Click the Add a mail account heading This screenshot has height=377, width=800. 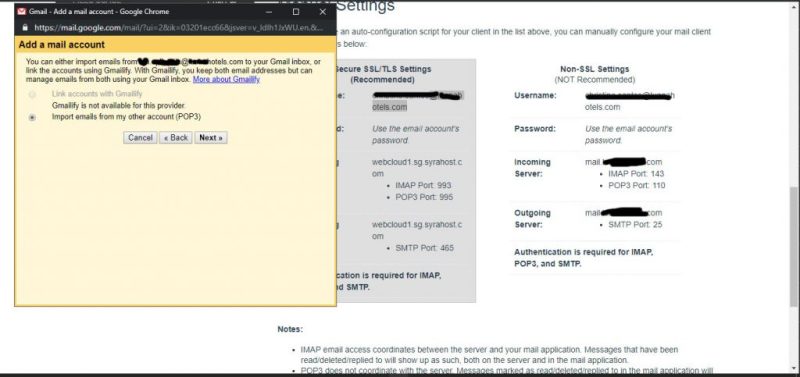pos(62,44)
